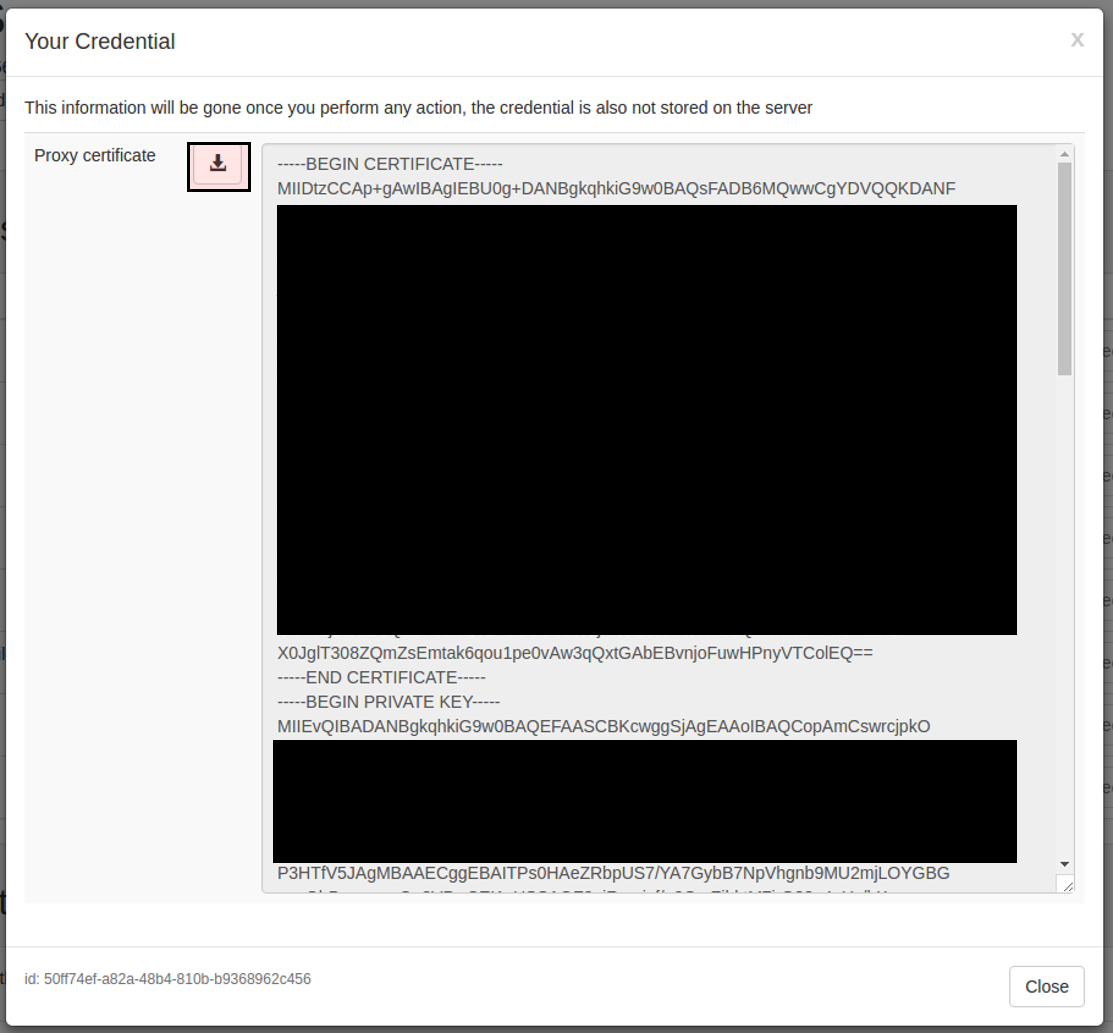Click the credential id text

tap(168, 979)
